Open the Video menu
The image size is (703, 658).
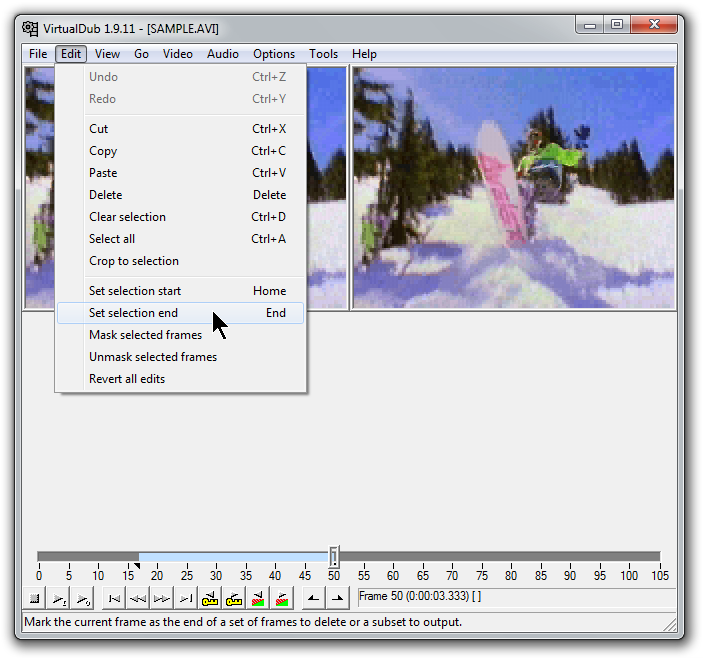coord(177,54)
